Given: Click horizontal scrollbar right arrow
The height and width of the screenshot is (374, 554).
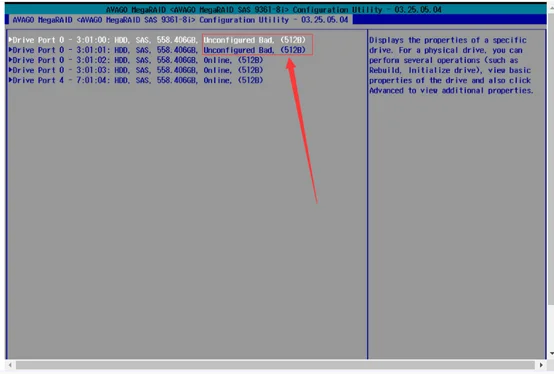Looking at the screenshot, I should pyautogui.click(x=541, y=365).
